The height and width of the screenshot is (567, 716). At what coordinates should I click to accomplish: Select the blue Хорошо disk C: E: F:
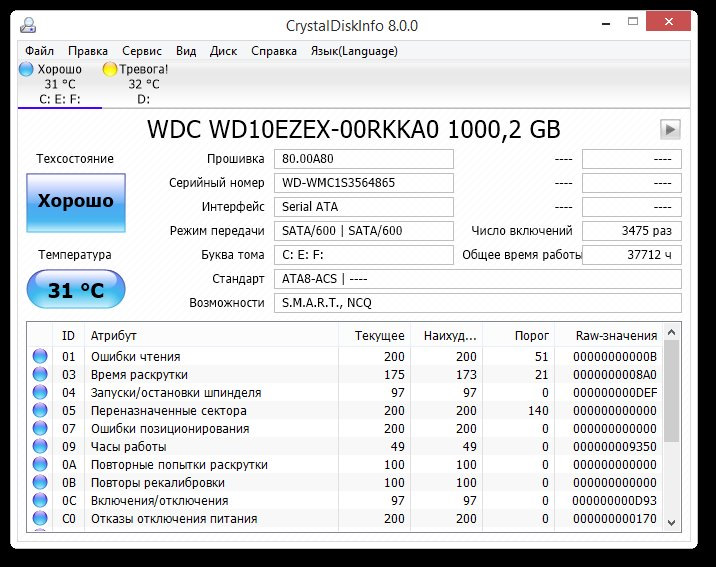(x=60, y=84)
